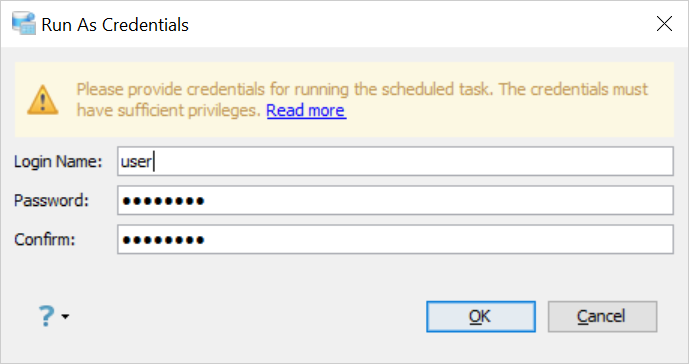The image size is (689, 364).
Task: Click the Login Name label
Action: [x=58, y=162]
